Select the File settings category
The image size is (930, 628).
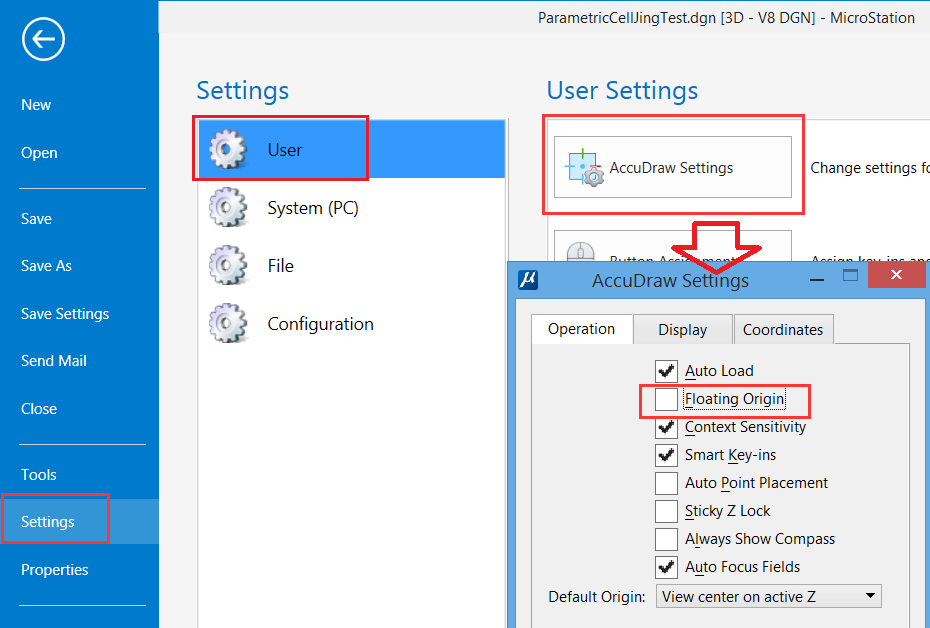click(352, 265)
